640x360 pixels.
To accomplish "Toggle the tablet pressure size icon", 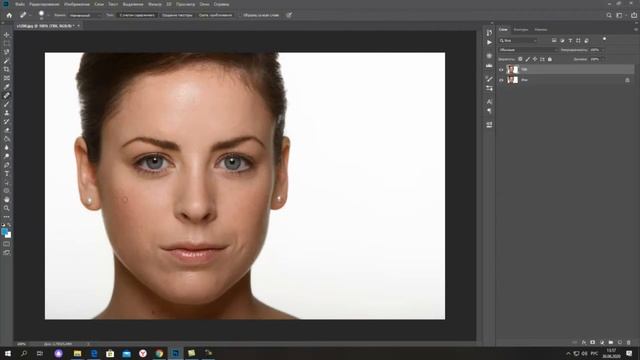I will [289, 15].
